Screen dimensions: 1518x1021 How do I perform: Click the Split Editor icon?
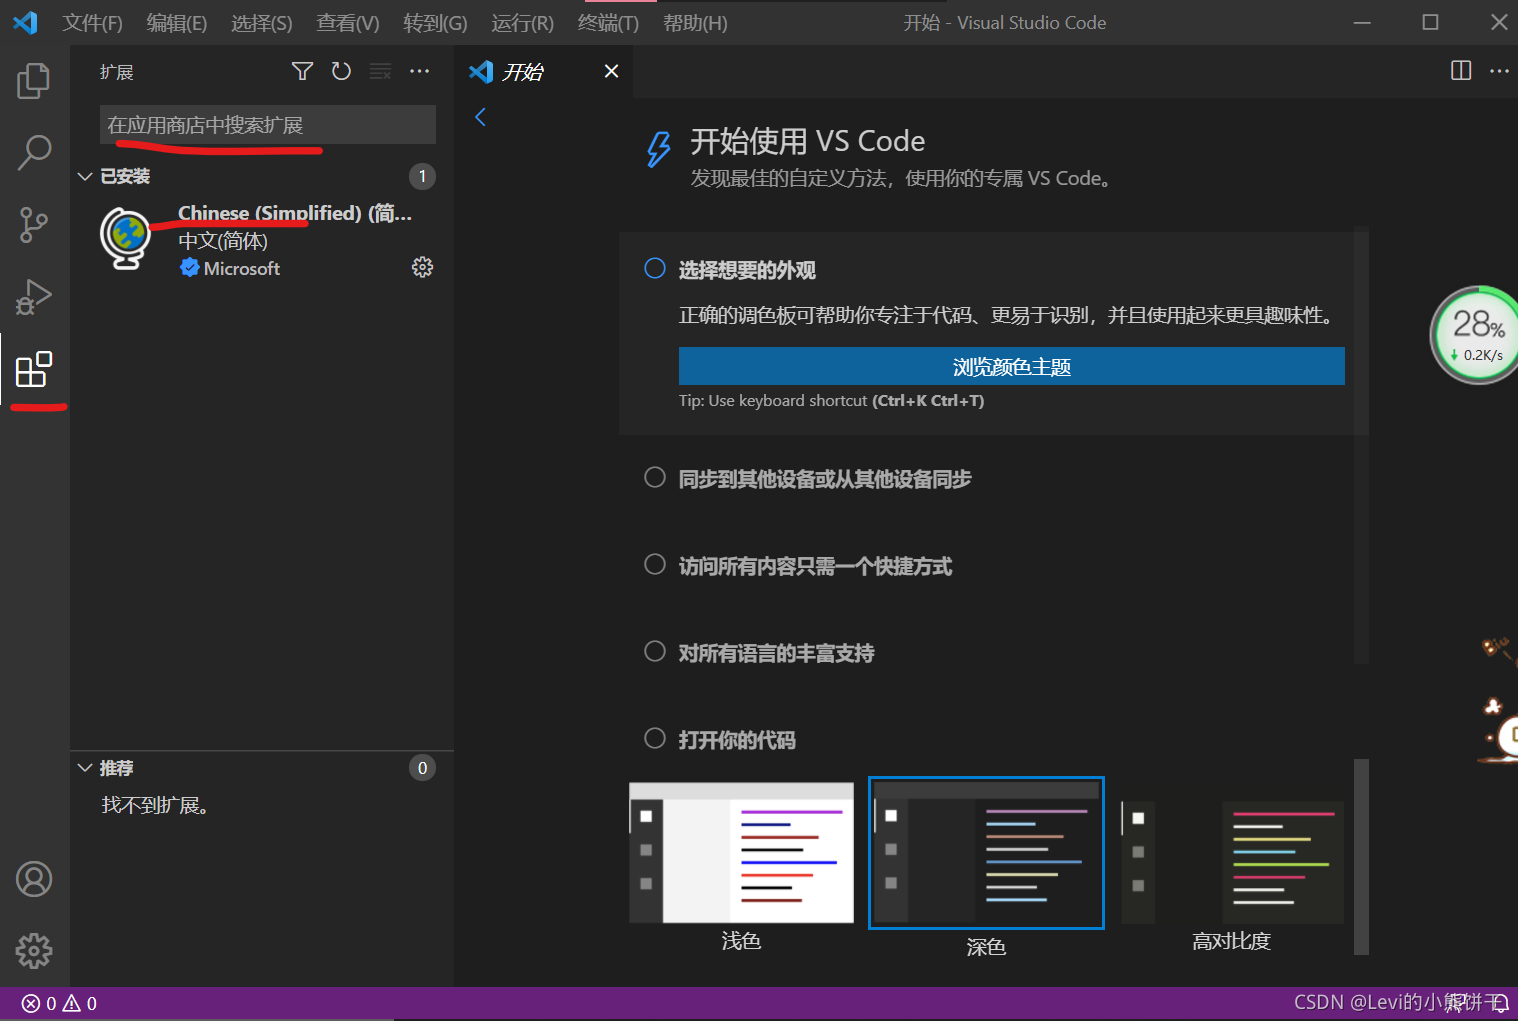tap(1460, 71)
